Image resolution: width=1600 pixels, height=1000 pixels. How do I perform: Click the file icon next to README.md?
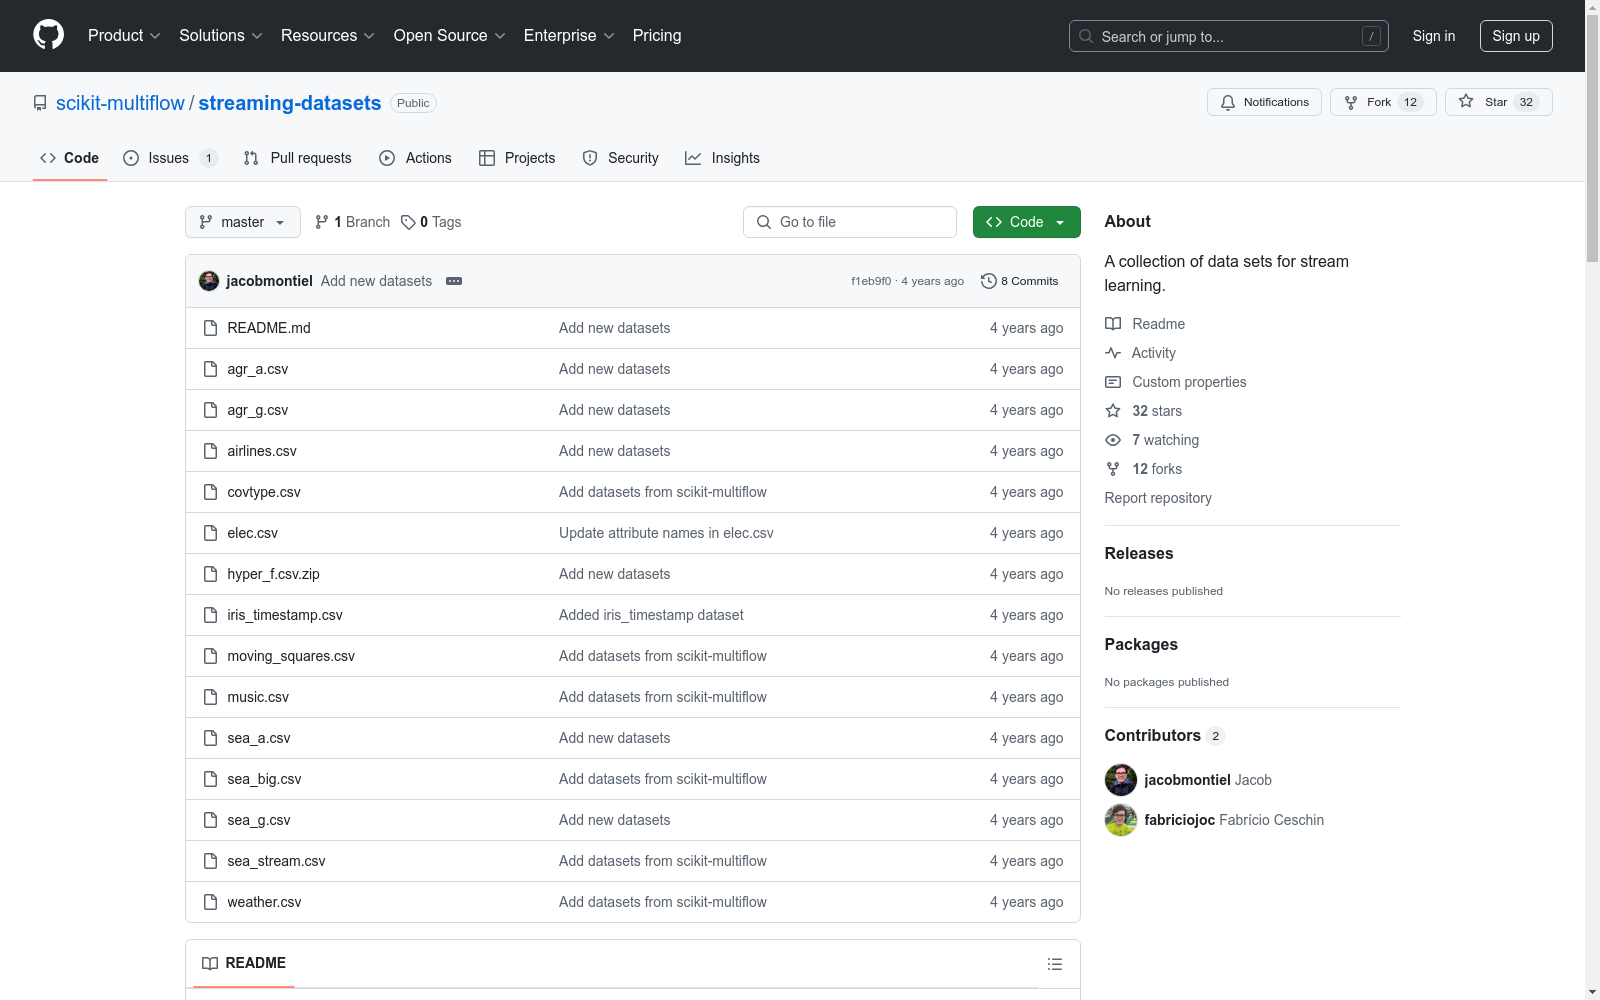210,328
